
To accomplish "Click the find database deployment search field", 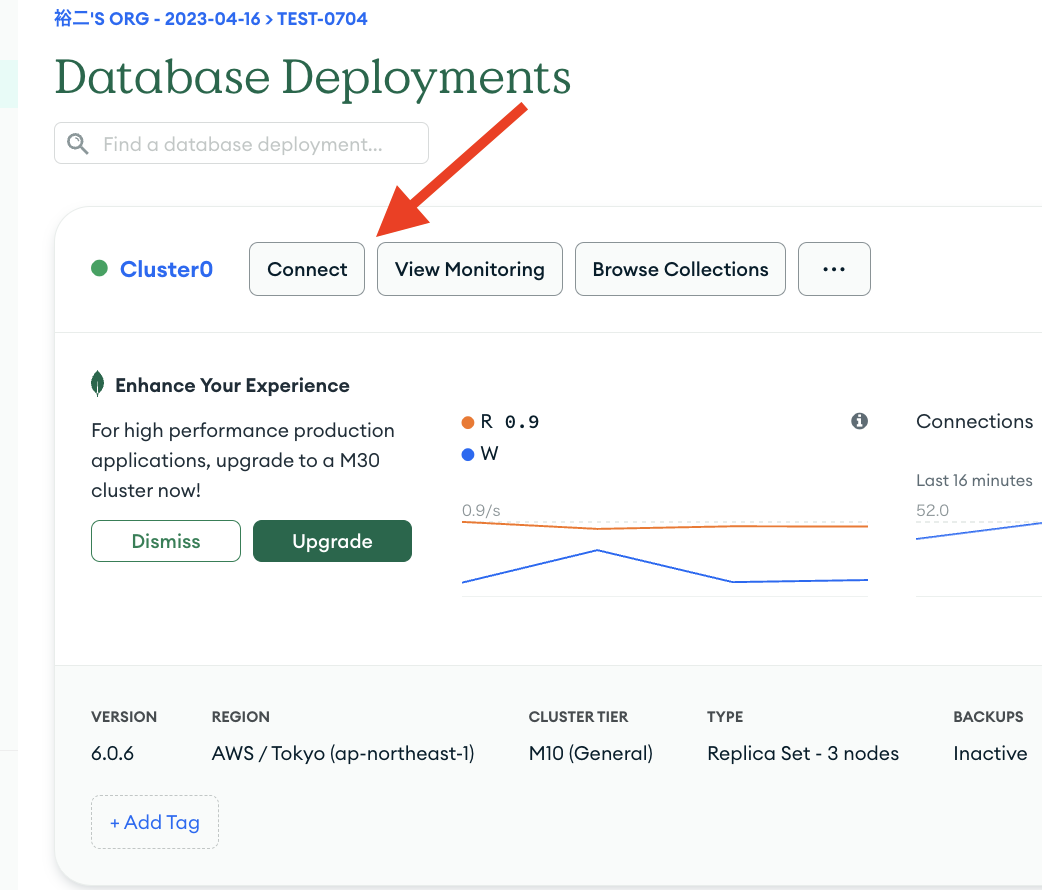I will coord(240,143).
